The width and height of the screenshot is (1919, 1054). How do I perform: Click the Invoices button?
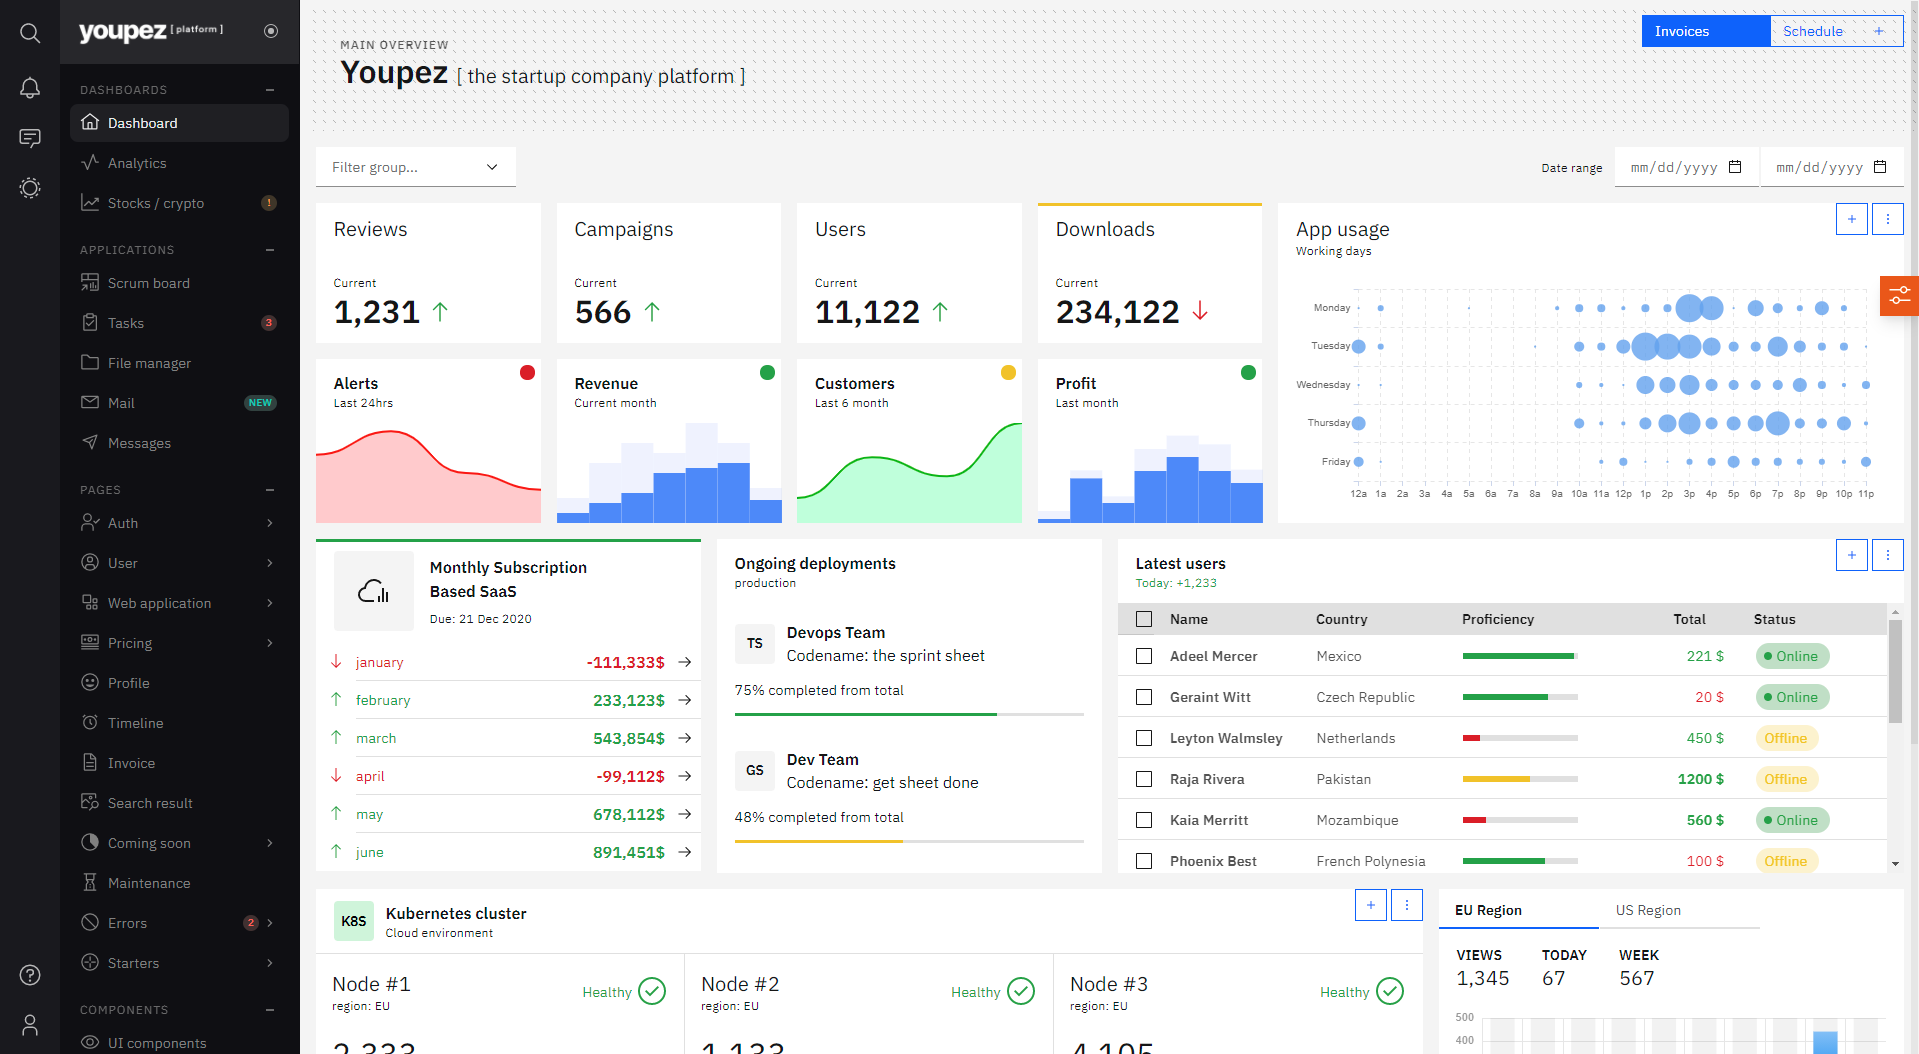point(1706,31)
